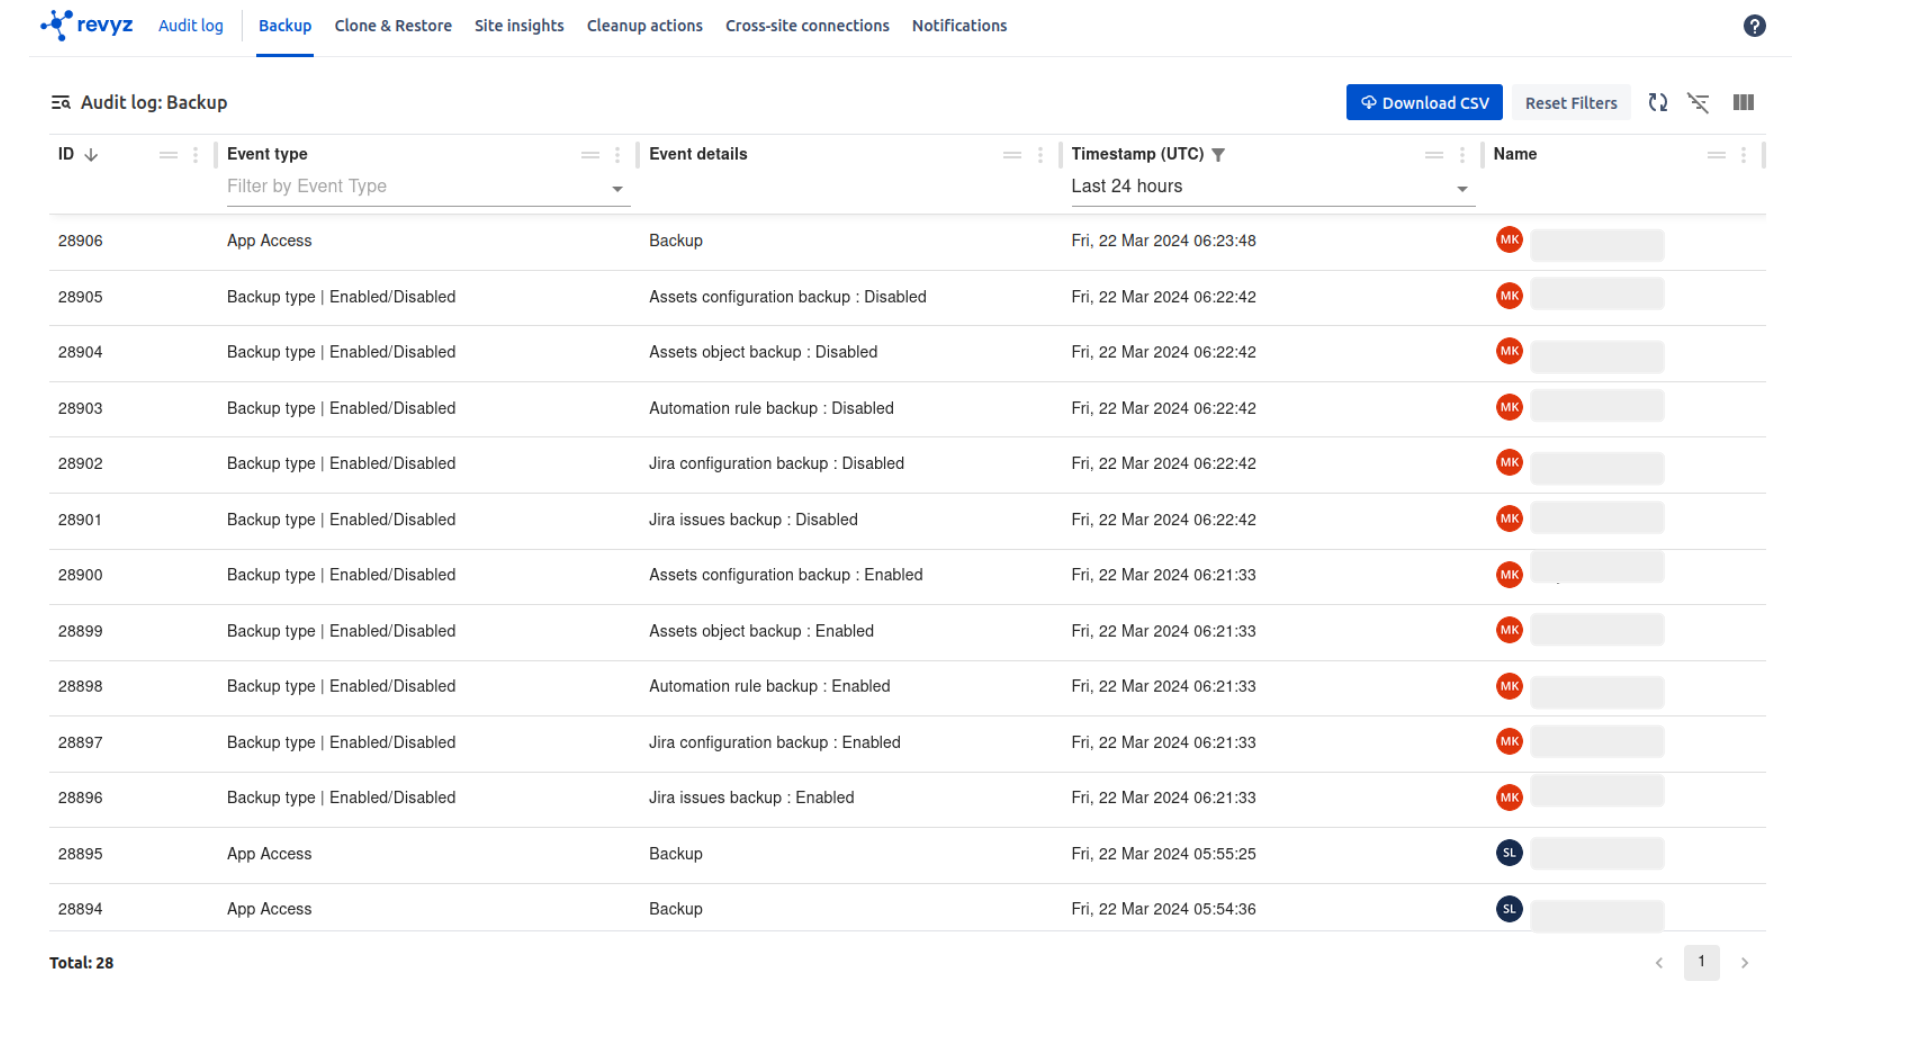
Task: Click the refresh audit log icon
Action: (x=1657, y=103)
